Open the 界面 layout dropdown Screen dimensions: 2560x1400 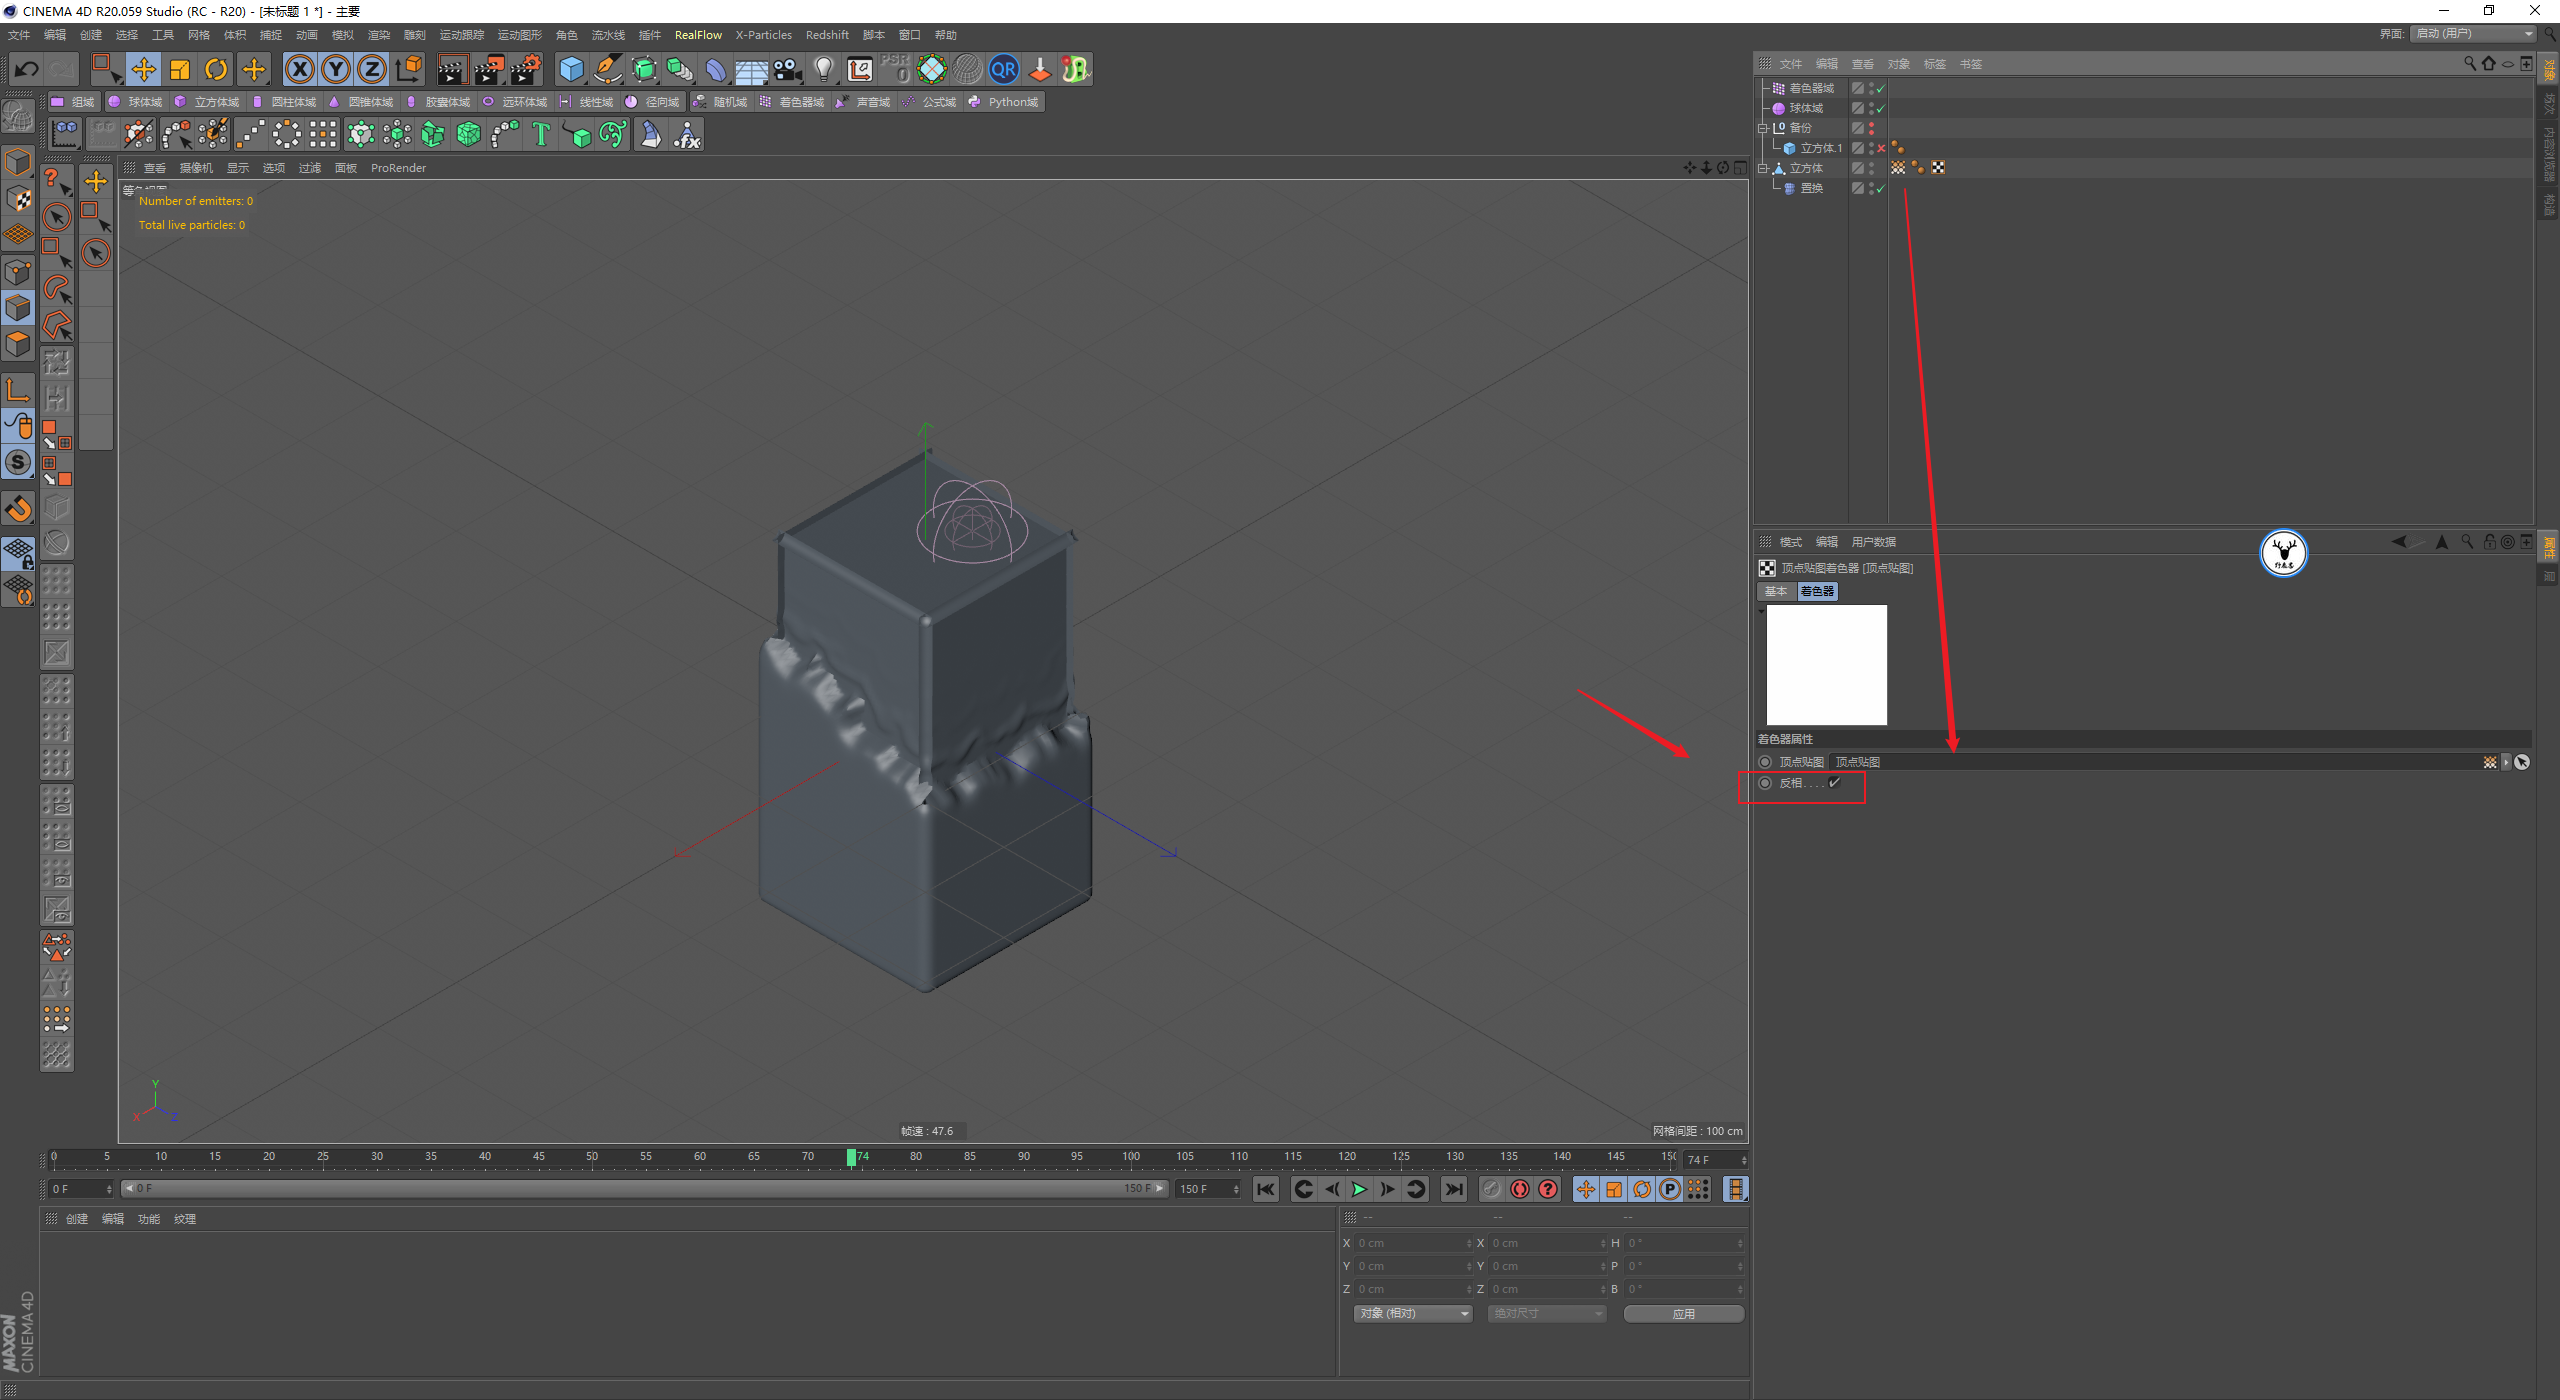tap(2474, 34)
